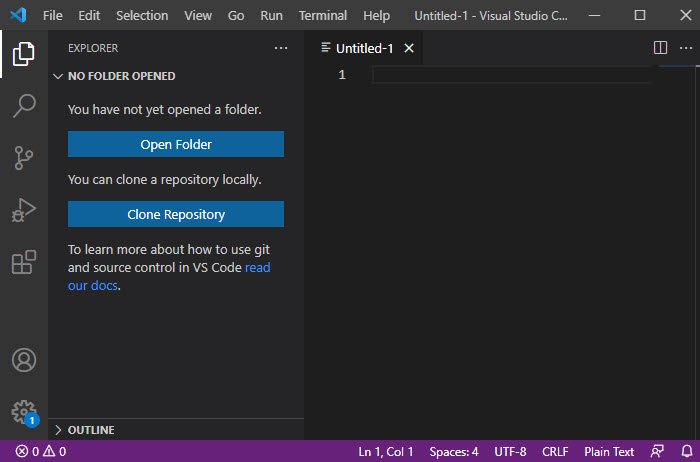Click the Plain Text language mode
The height and width of the screenshot is (462, 700).
click(609, 452)
